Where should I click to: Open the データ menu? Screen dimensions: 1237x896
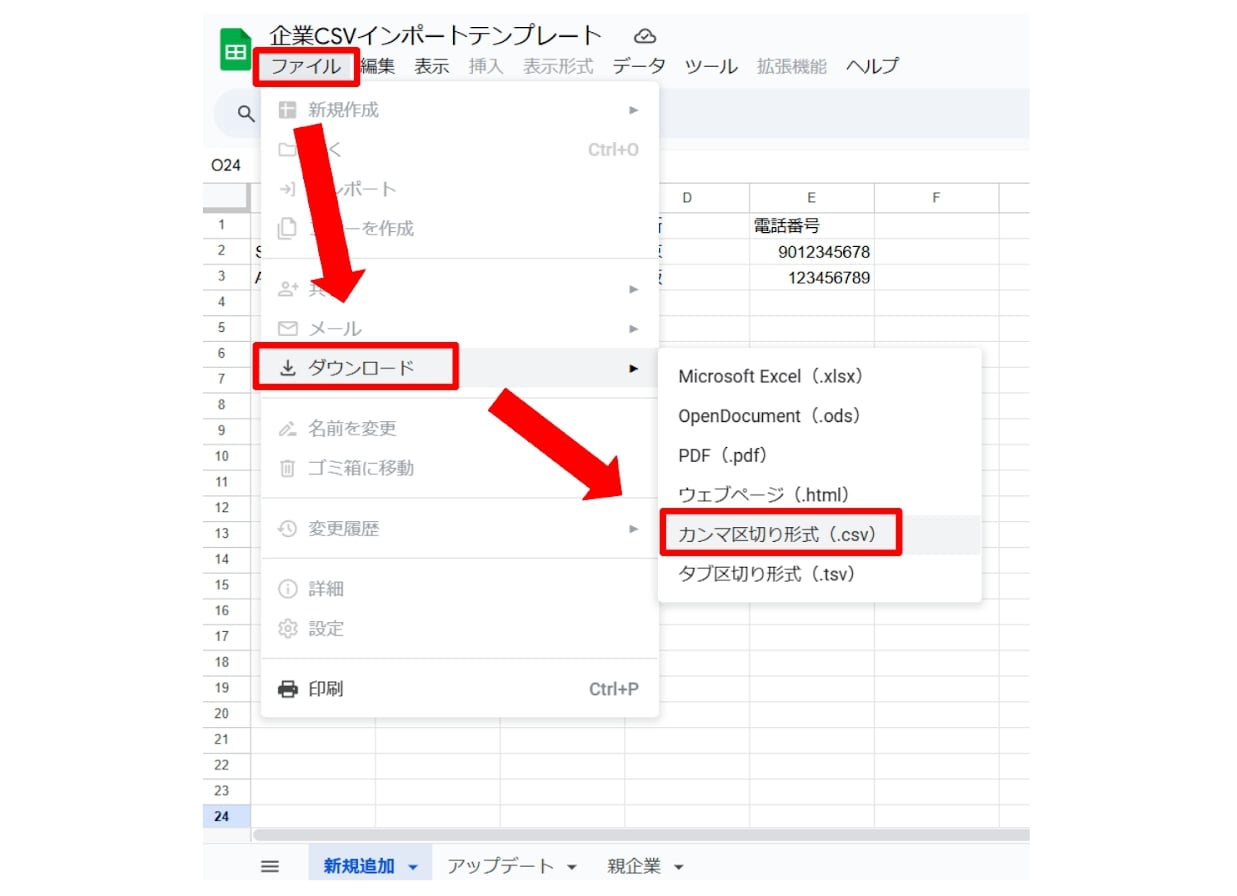(x=638, y=67)
